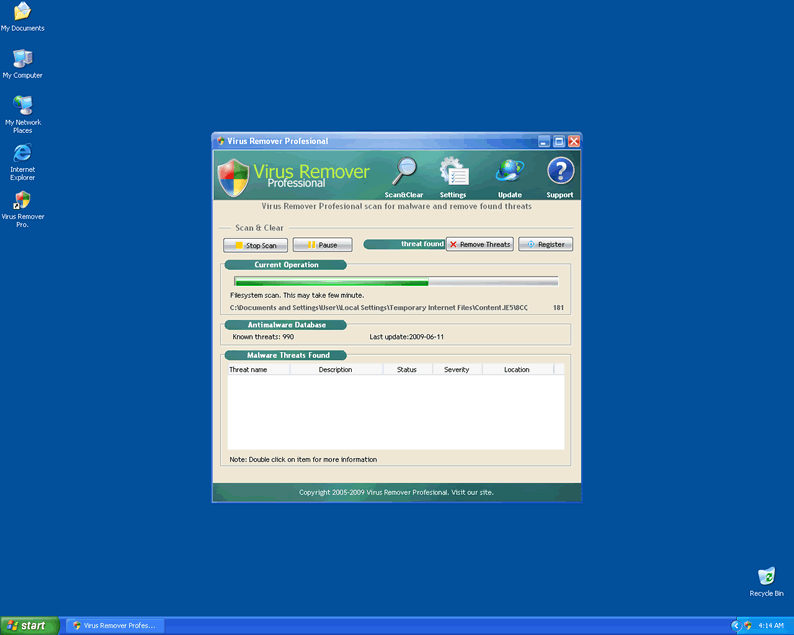Open the Recycle Bin icon
Viewport: 794px width, 635px height.
766,580
